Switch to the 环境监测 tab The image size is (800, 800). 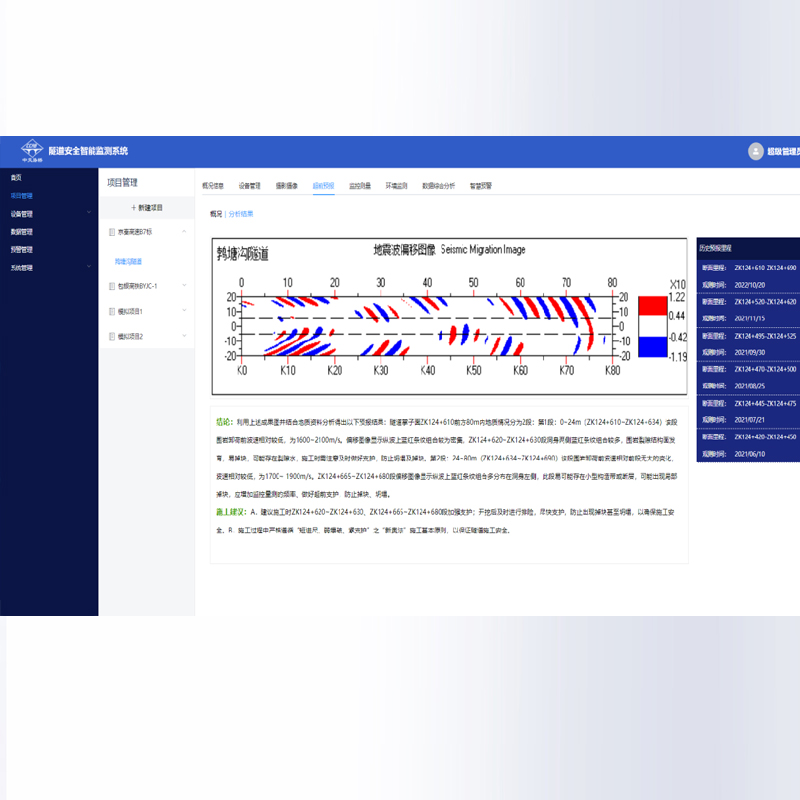click(396, 186)
